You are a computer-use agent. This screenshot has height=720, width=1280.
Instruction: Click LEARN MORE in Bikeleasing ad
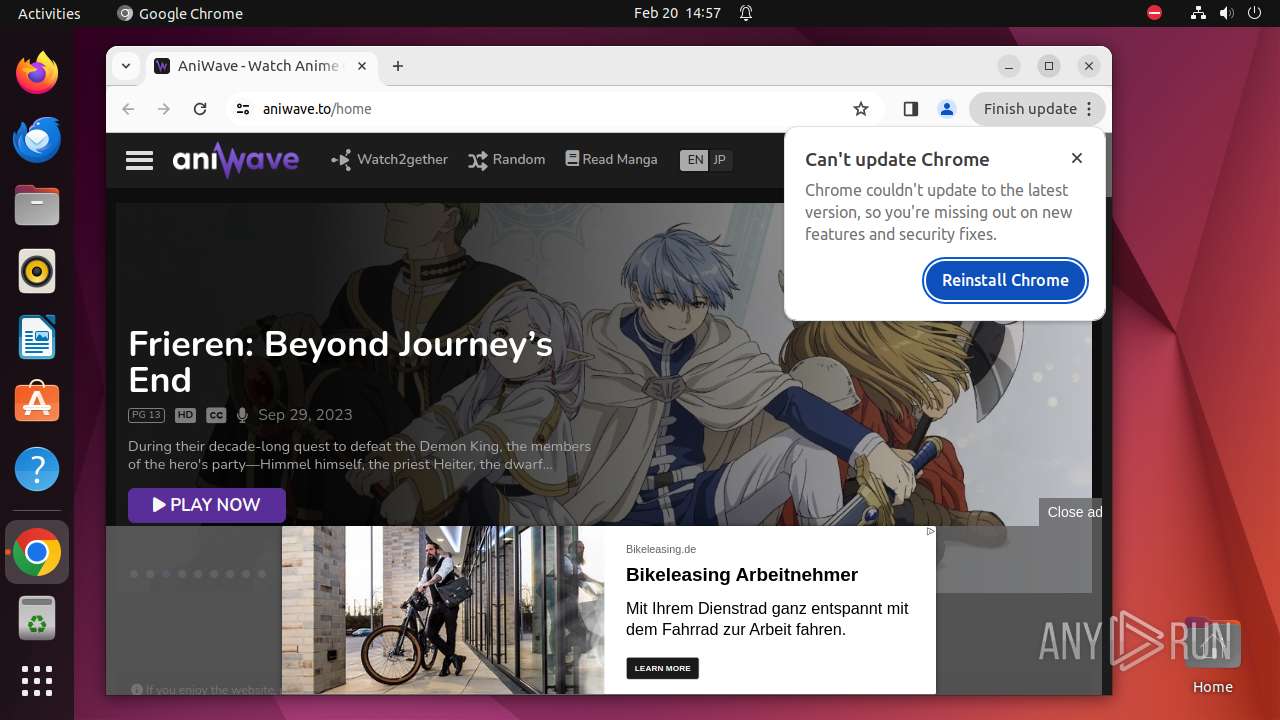pos(662,668)
